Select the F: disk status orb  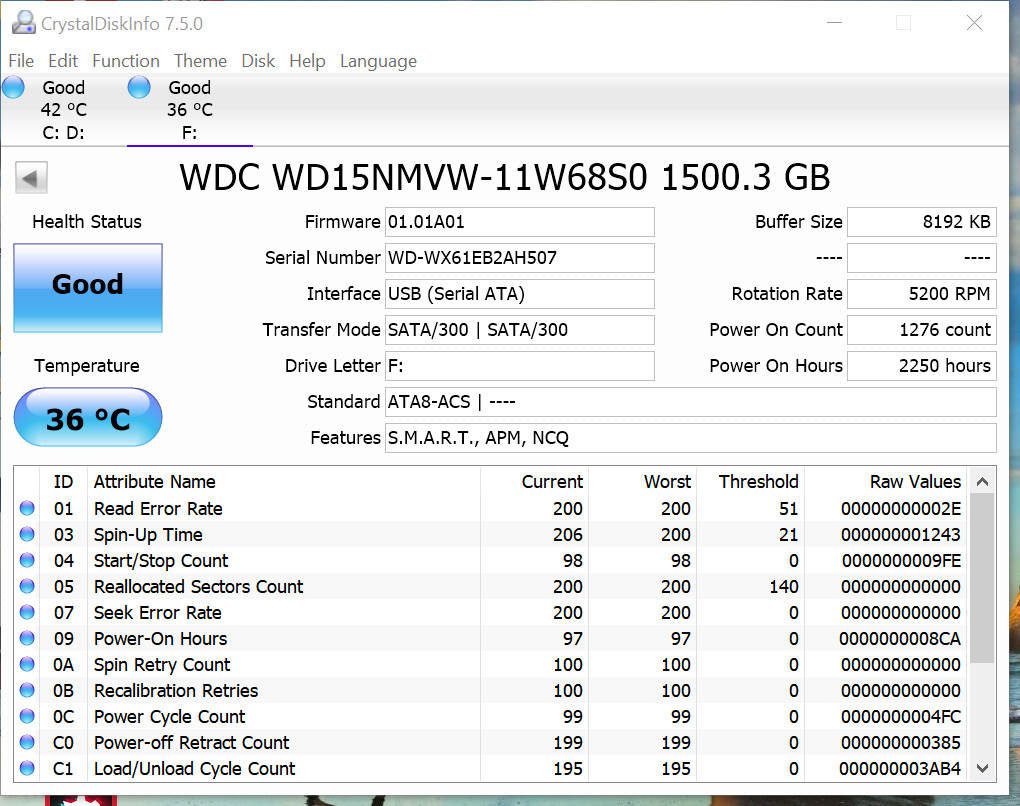pyautogui.click(x=139, y=88)
